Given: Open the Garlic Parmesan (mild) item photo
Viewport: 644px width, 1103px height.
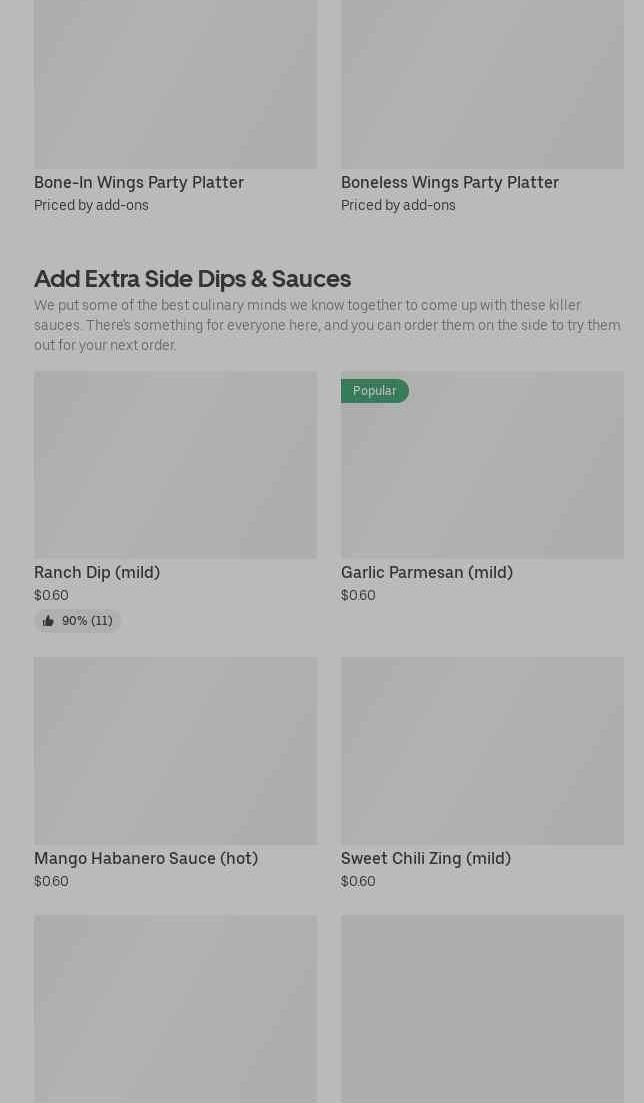Looking at the screenshot, I should pyautogui.click(x=482, y=475).
